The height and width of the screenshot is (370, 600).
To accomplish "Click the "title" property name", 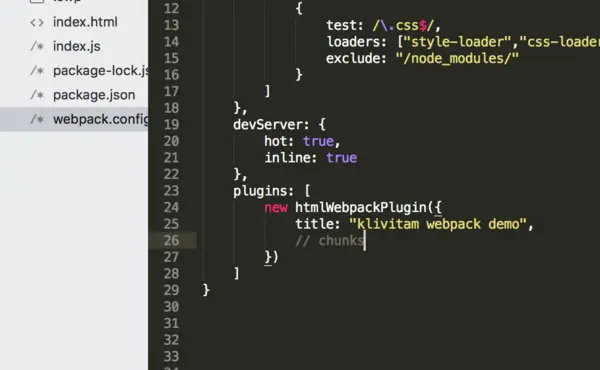I will point(314,224).
